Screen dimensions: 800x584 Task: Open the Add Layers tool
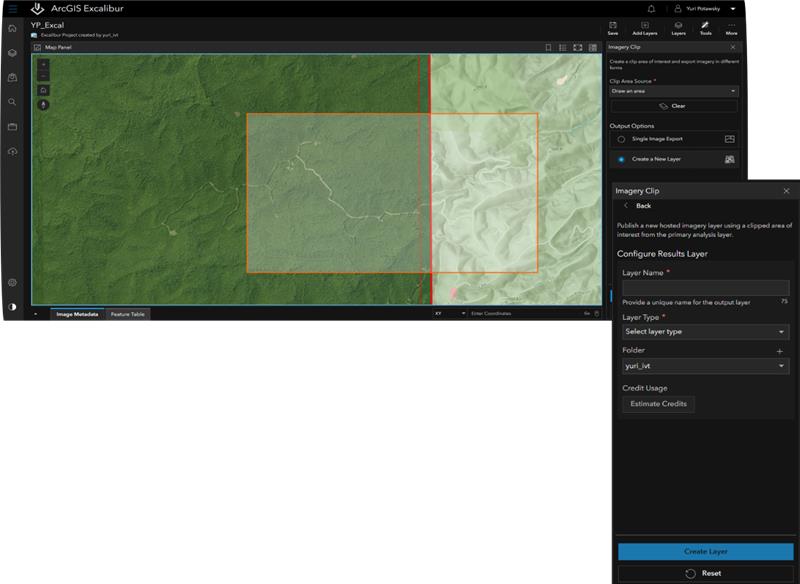[x=644, y=27]
